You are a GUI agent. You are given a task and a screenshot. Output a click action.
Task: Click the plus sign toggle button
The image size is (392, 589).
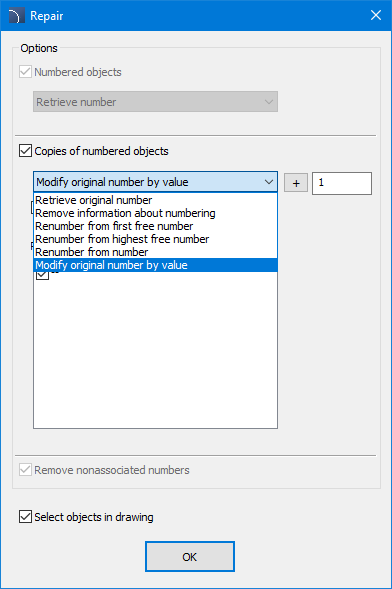pos(296,183)
